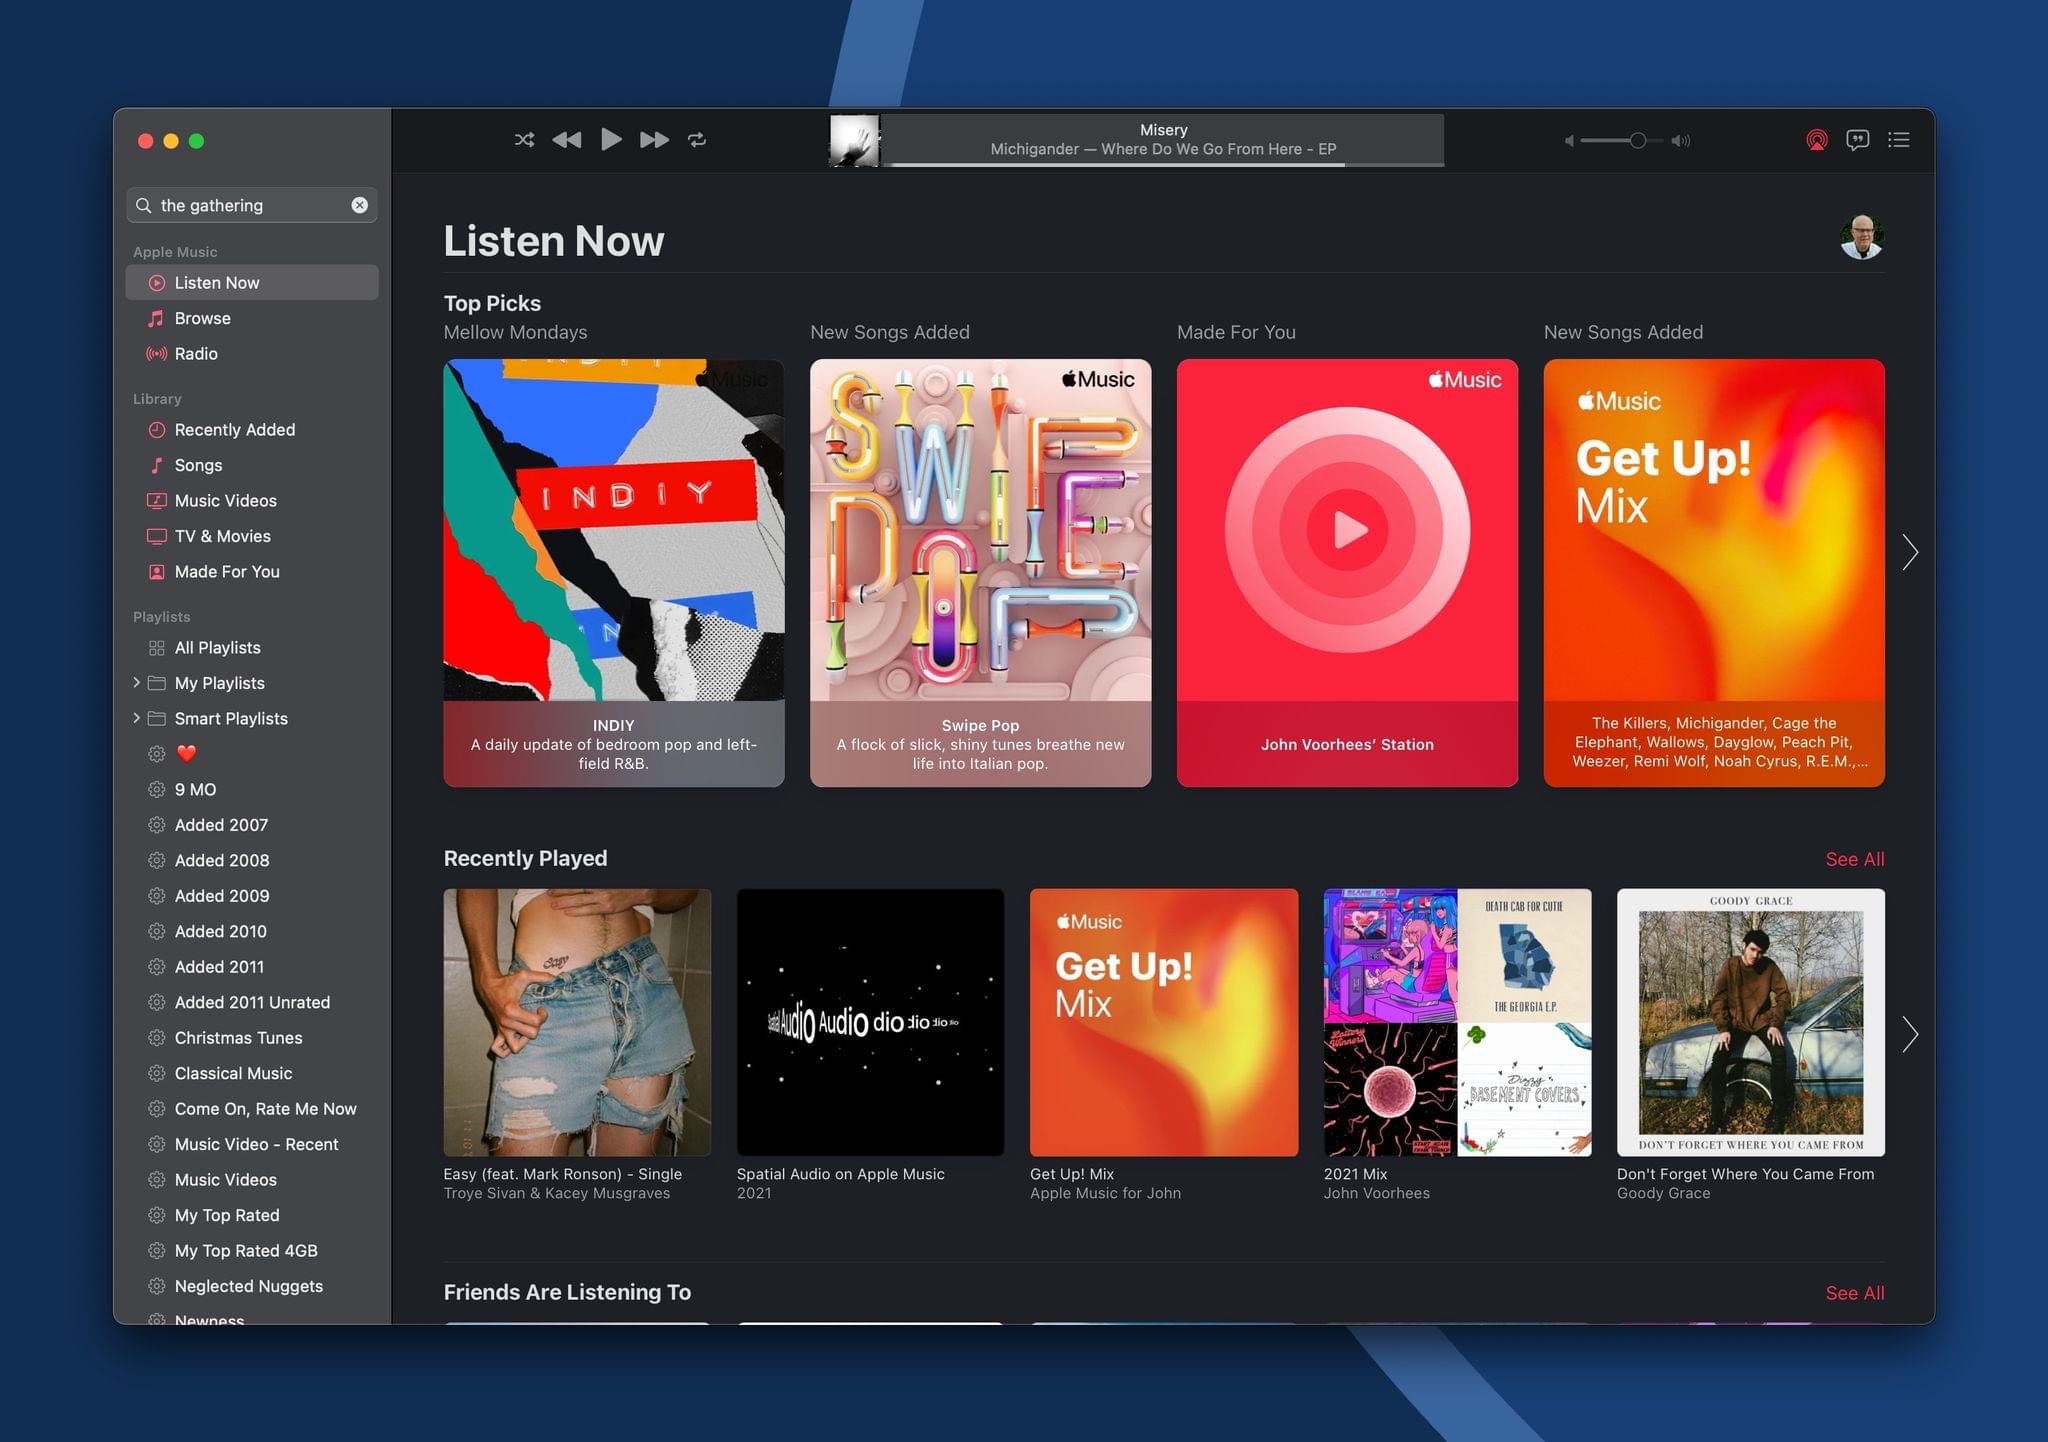Click the magnifier search icon
Screen dimensions: 2048x1442
[144, 205]
